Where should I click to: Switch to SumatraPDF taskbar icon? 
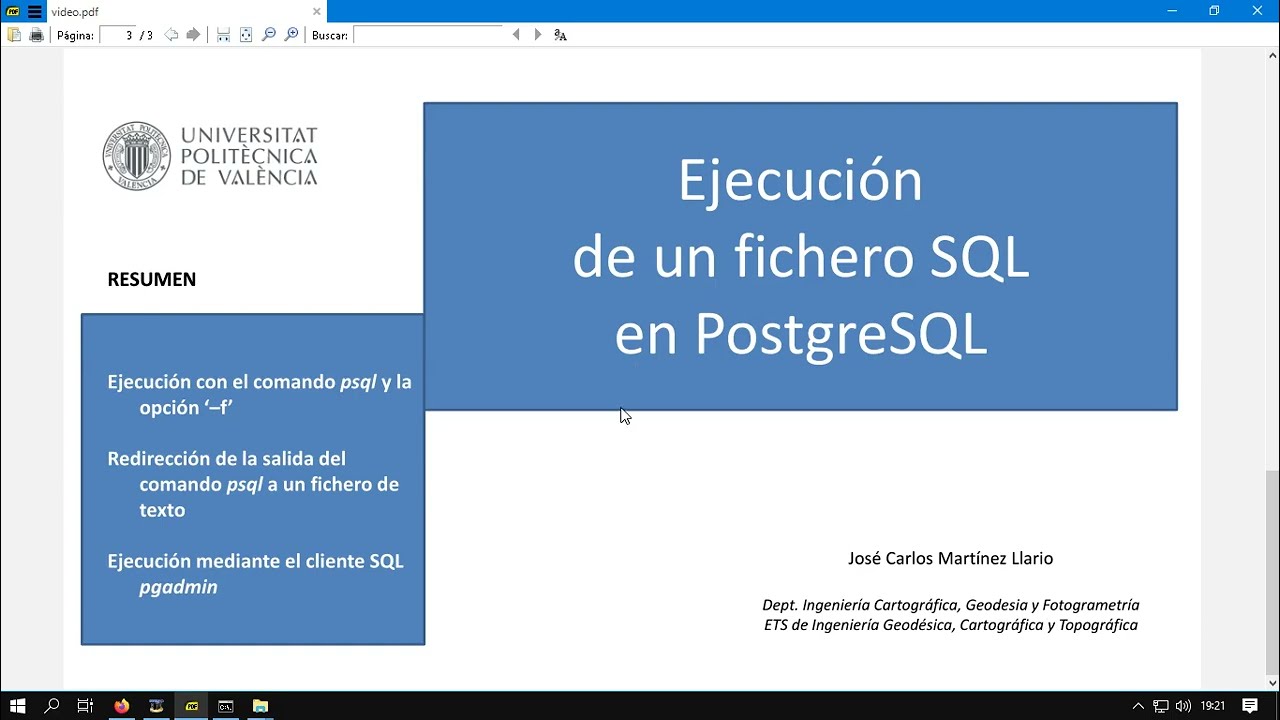(x=191, y=706)
